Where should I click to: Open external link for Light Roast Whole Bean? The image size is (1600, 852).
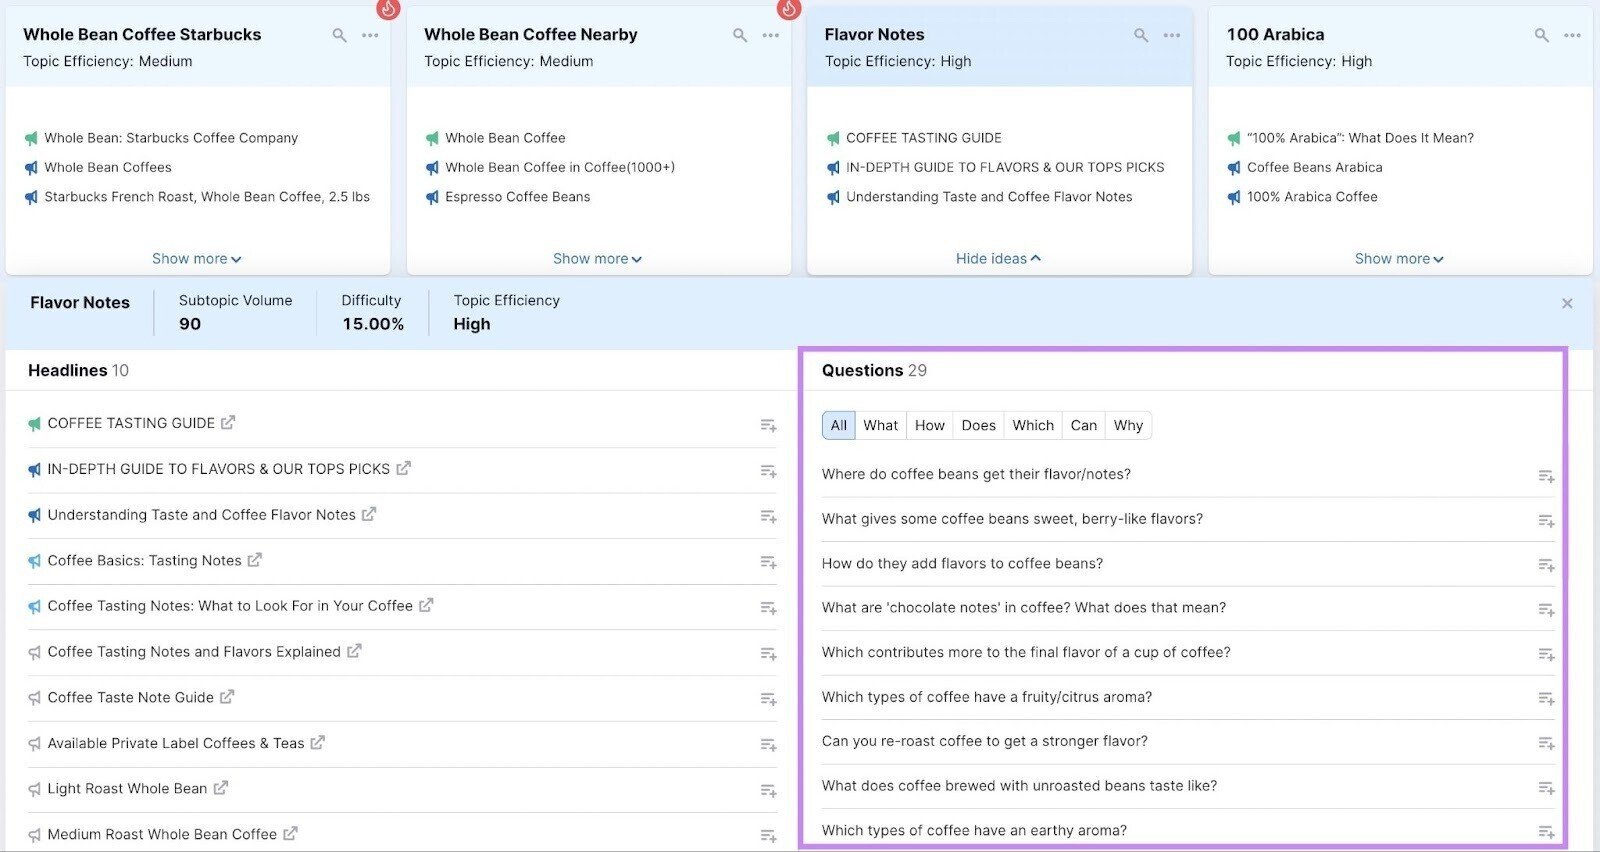(221, 788)
